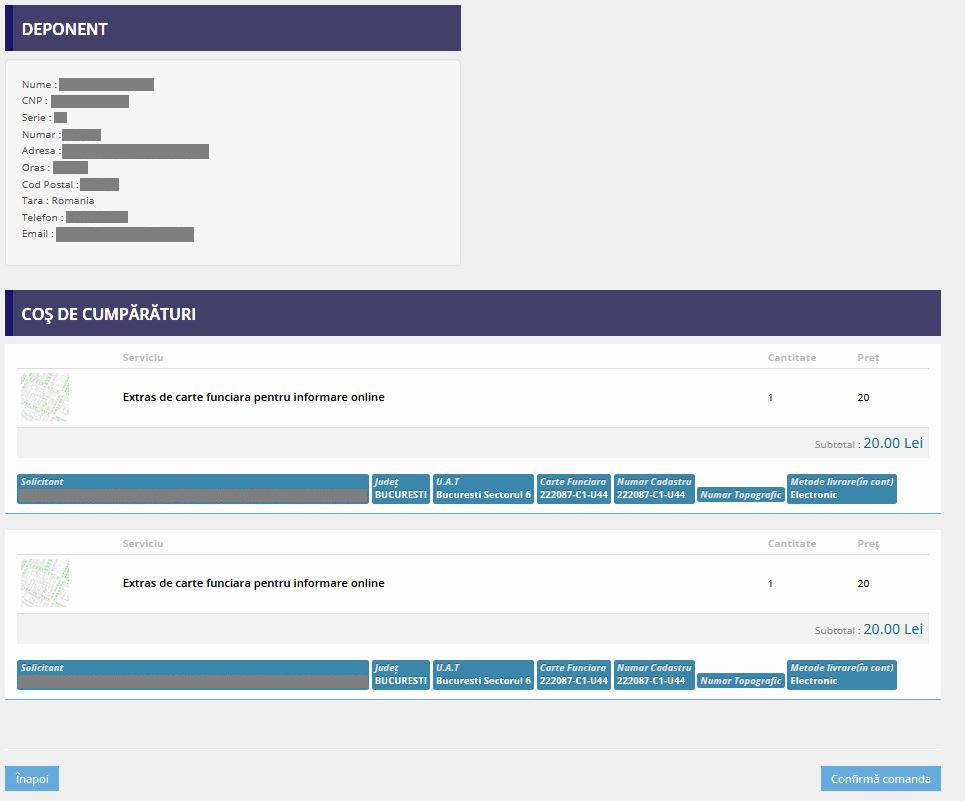Click the second item's Numar Topografic tag
This screenshot has width=965, height=801.
click(x=741, y=681)
